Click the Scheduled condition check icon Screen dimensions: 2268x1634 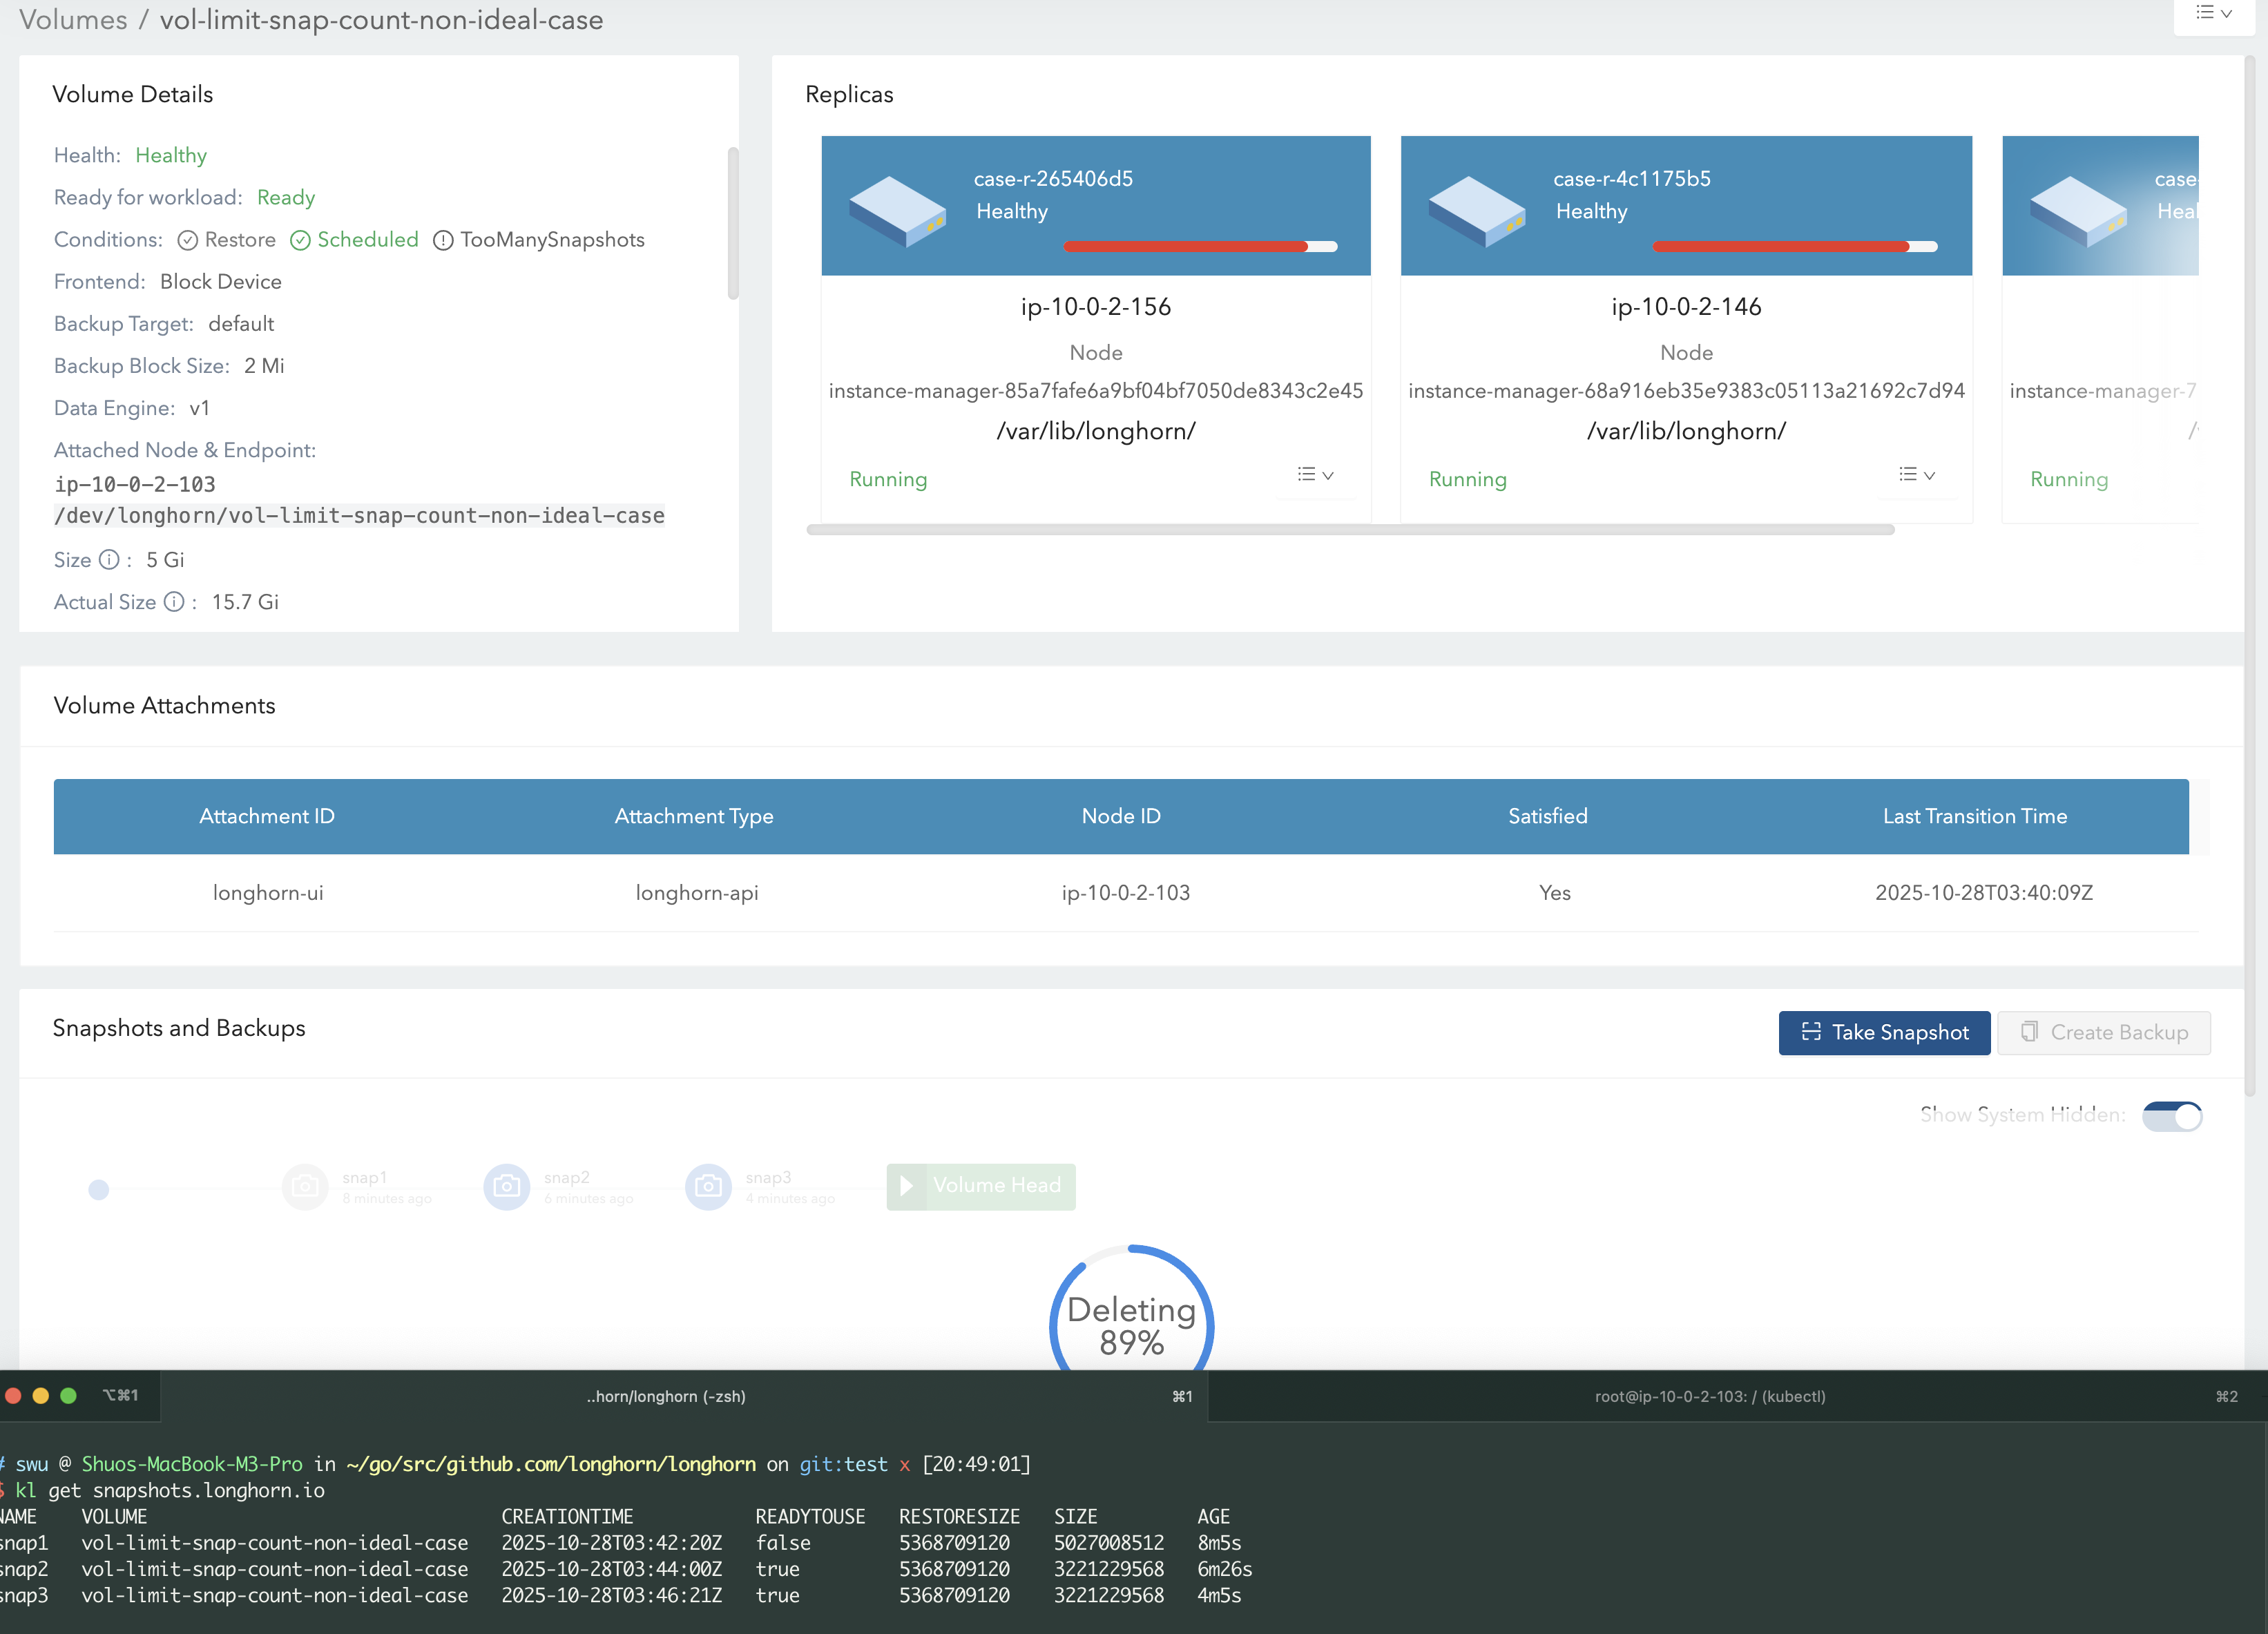(x=300, y=240)
